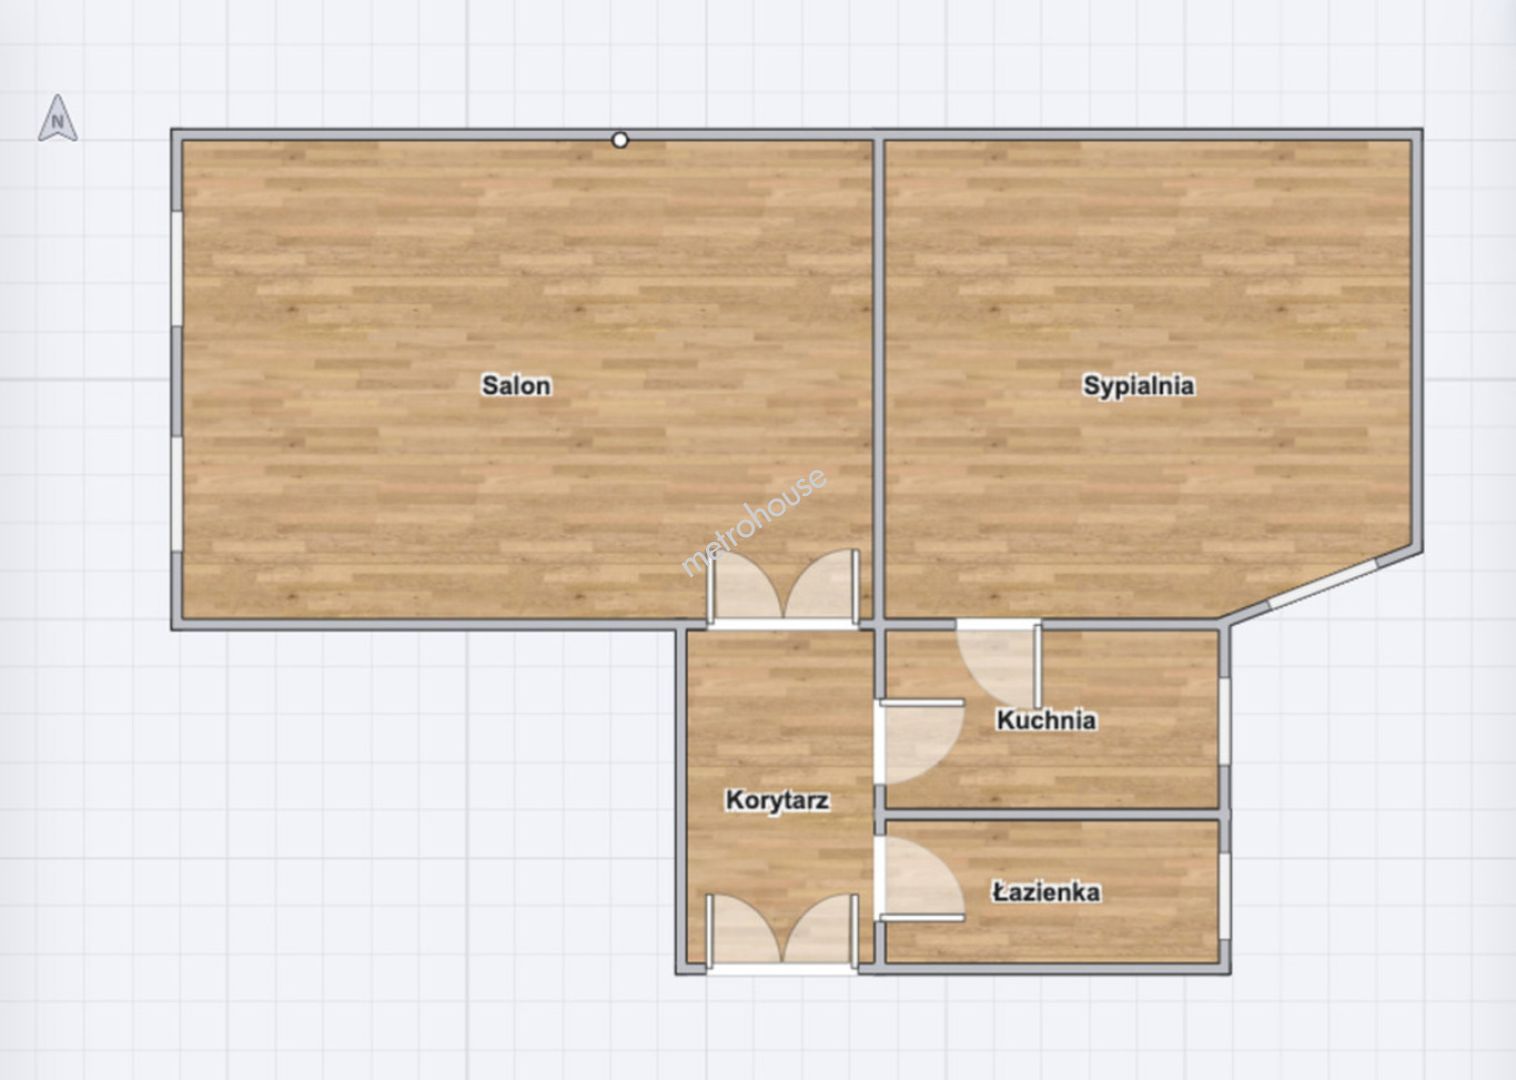Select the door from Korytarz into Kuchnia
Image resolution: width=1516 pixels, height=1080 pixels.
[918, 741]
